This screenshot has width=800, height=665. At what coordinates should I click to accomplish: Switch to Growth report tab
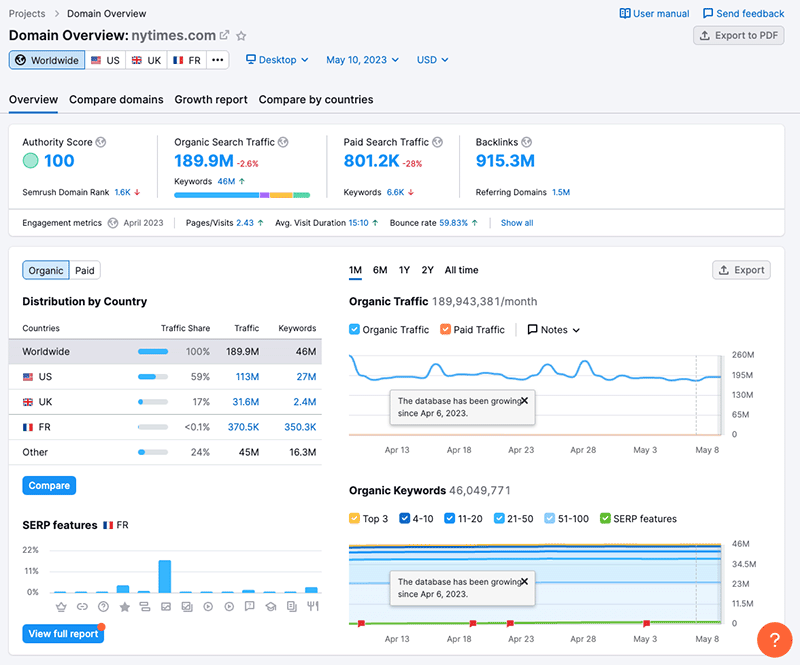click(211, 100)
